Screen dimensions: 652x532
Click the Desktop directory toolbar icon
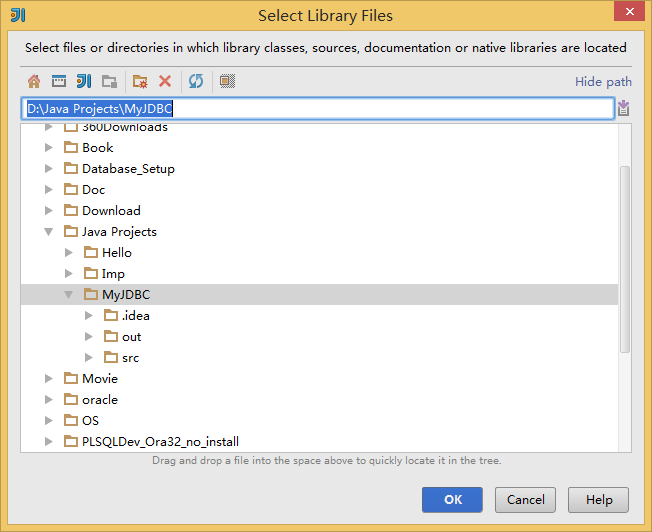[59, 81]
